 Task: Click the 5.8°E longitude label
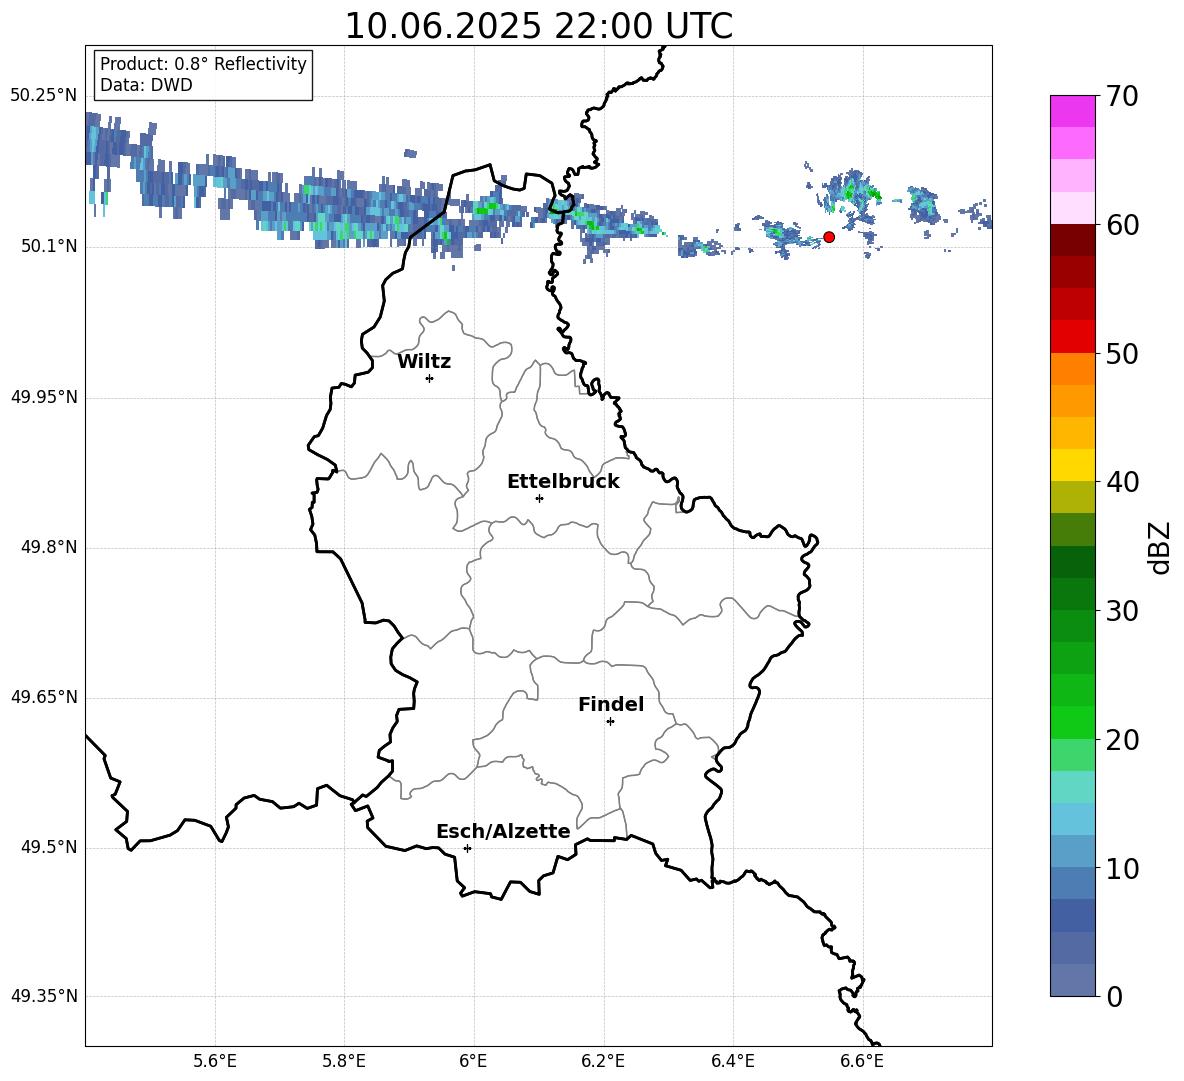344,1062
